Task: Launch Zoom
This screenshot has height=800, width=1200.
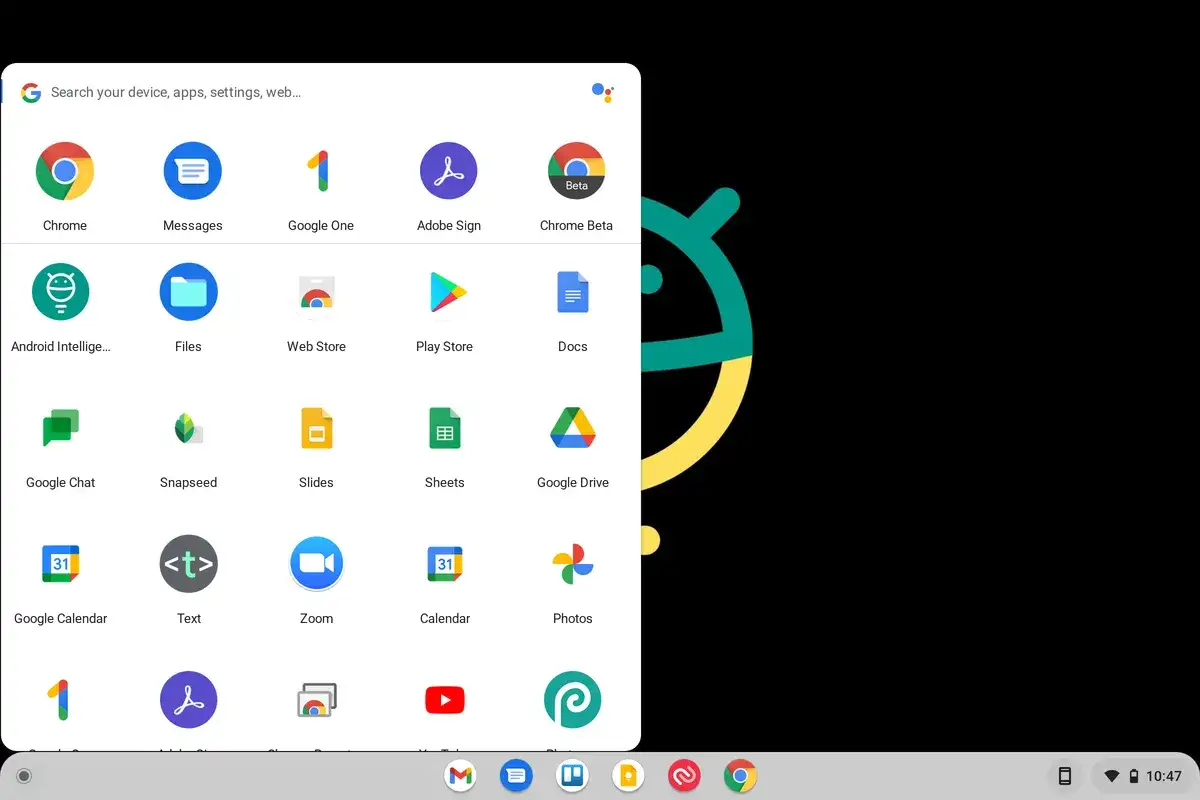Action: pos(317,564)
